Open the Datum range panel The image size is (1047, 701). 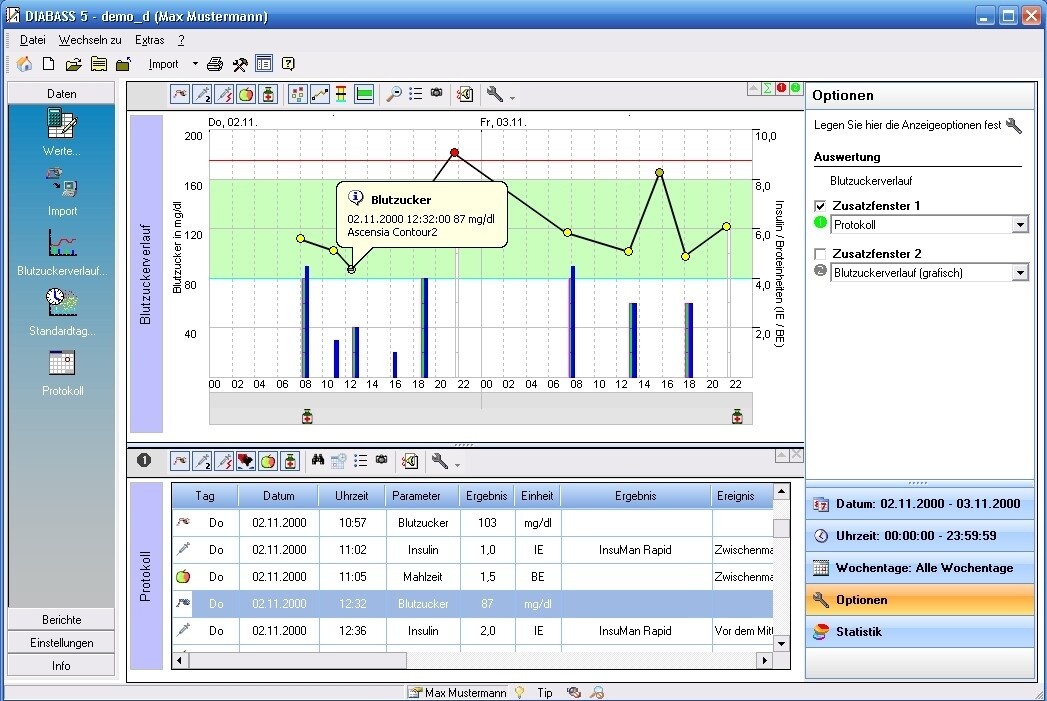(919, 504)
